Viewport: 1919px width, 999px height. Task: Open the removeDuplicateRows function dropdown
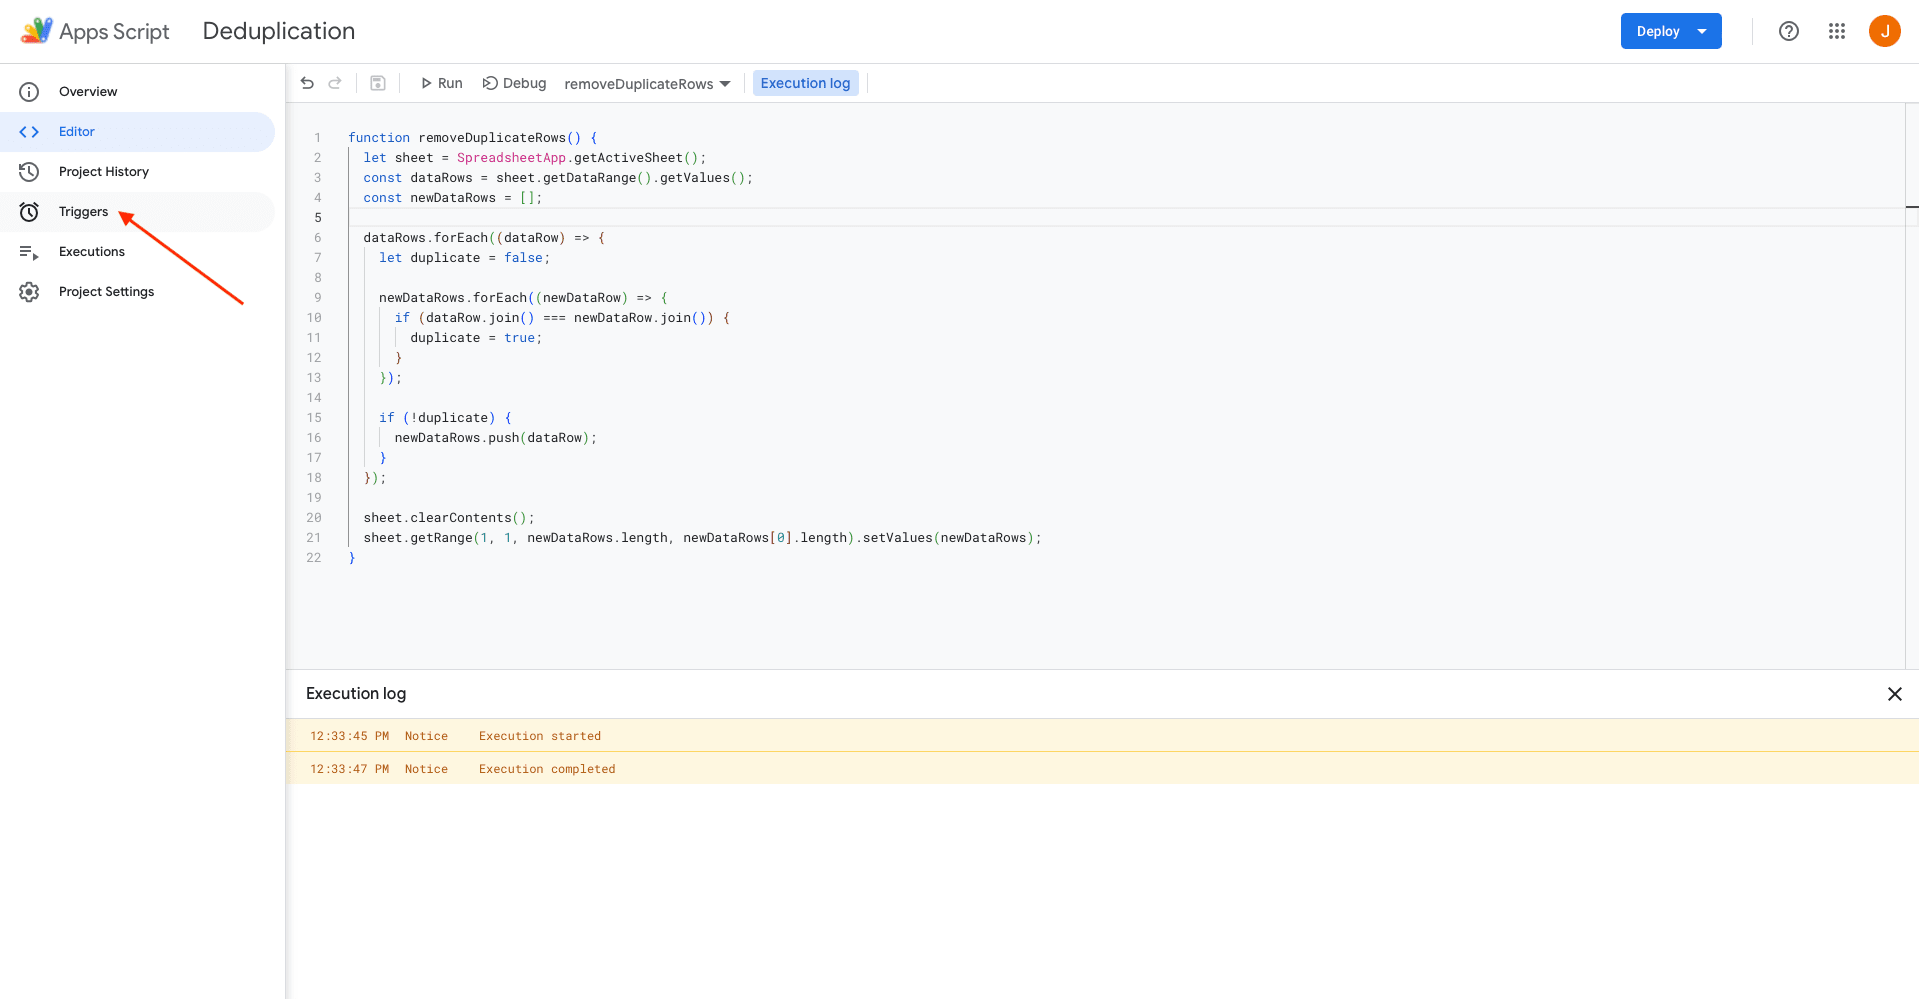pyautogui.click(x=647, y=84)
